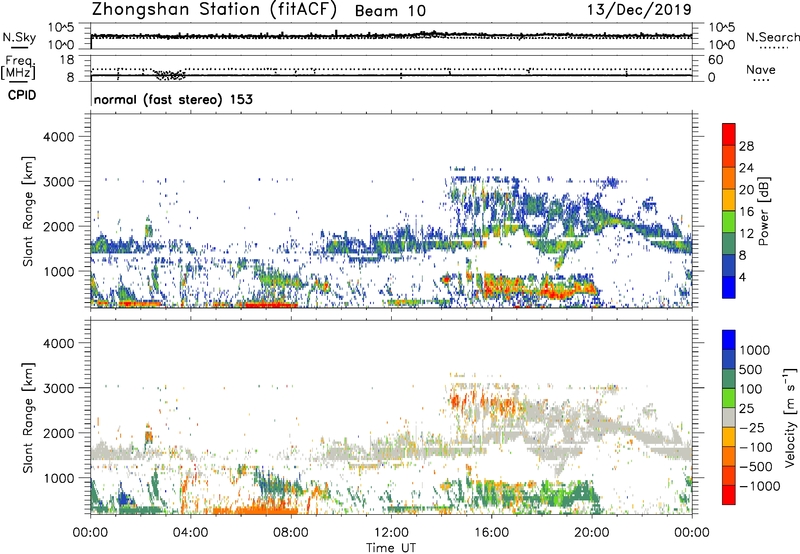Select the 'Freq. [MHz]' axis label
800x554 pixels.
pyautogui.click(x=19, y=68)
